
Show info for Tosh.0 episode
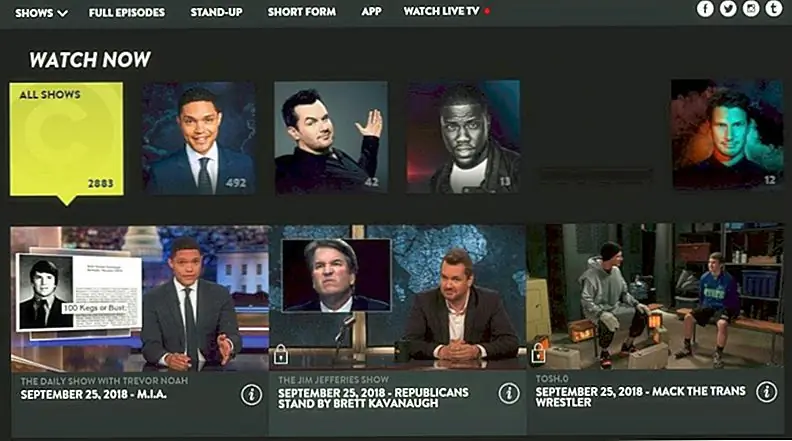pos(766,391)
